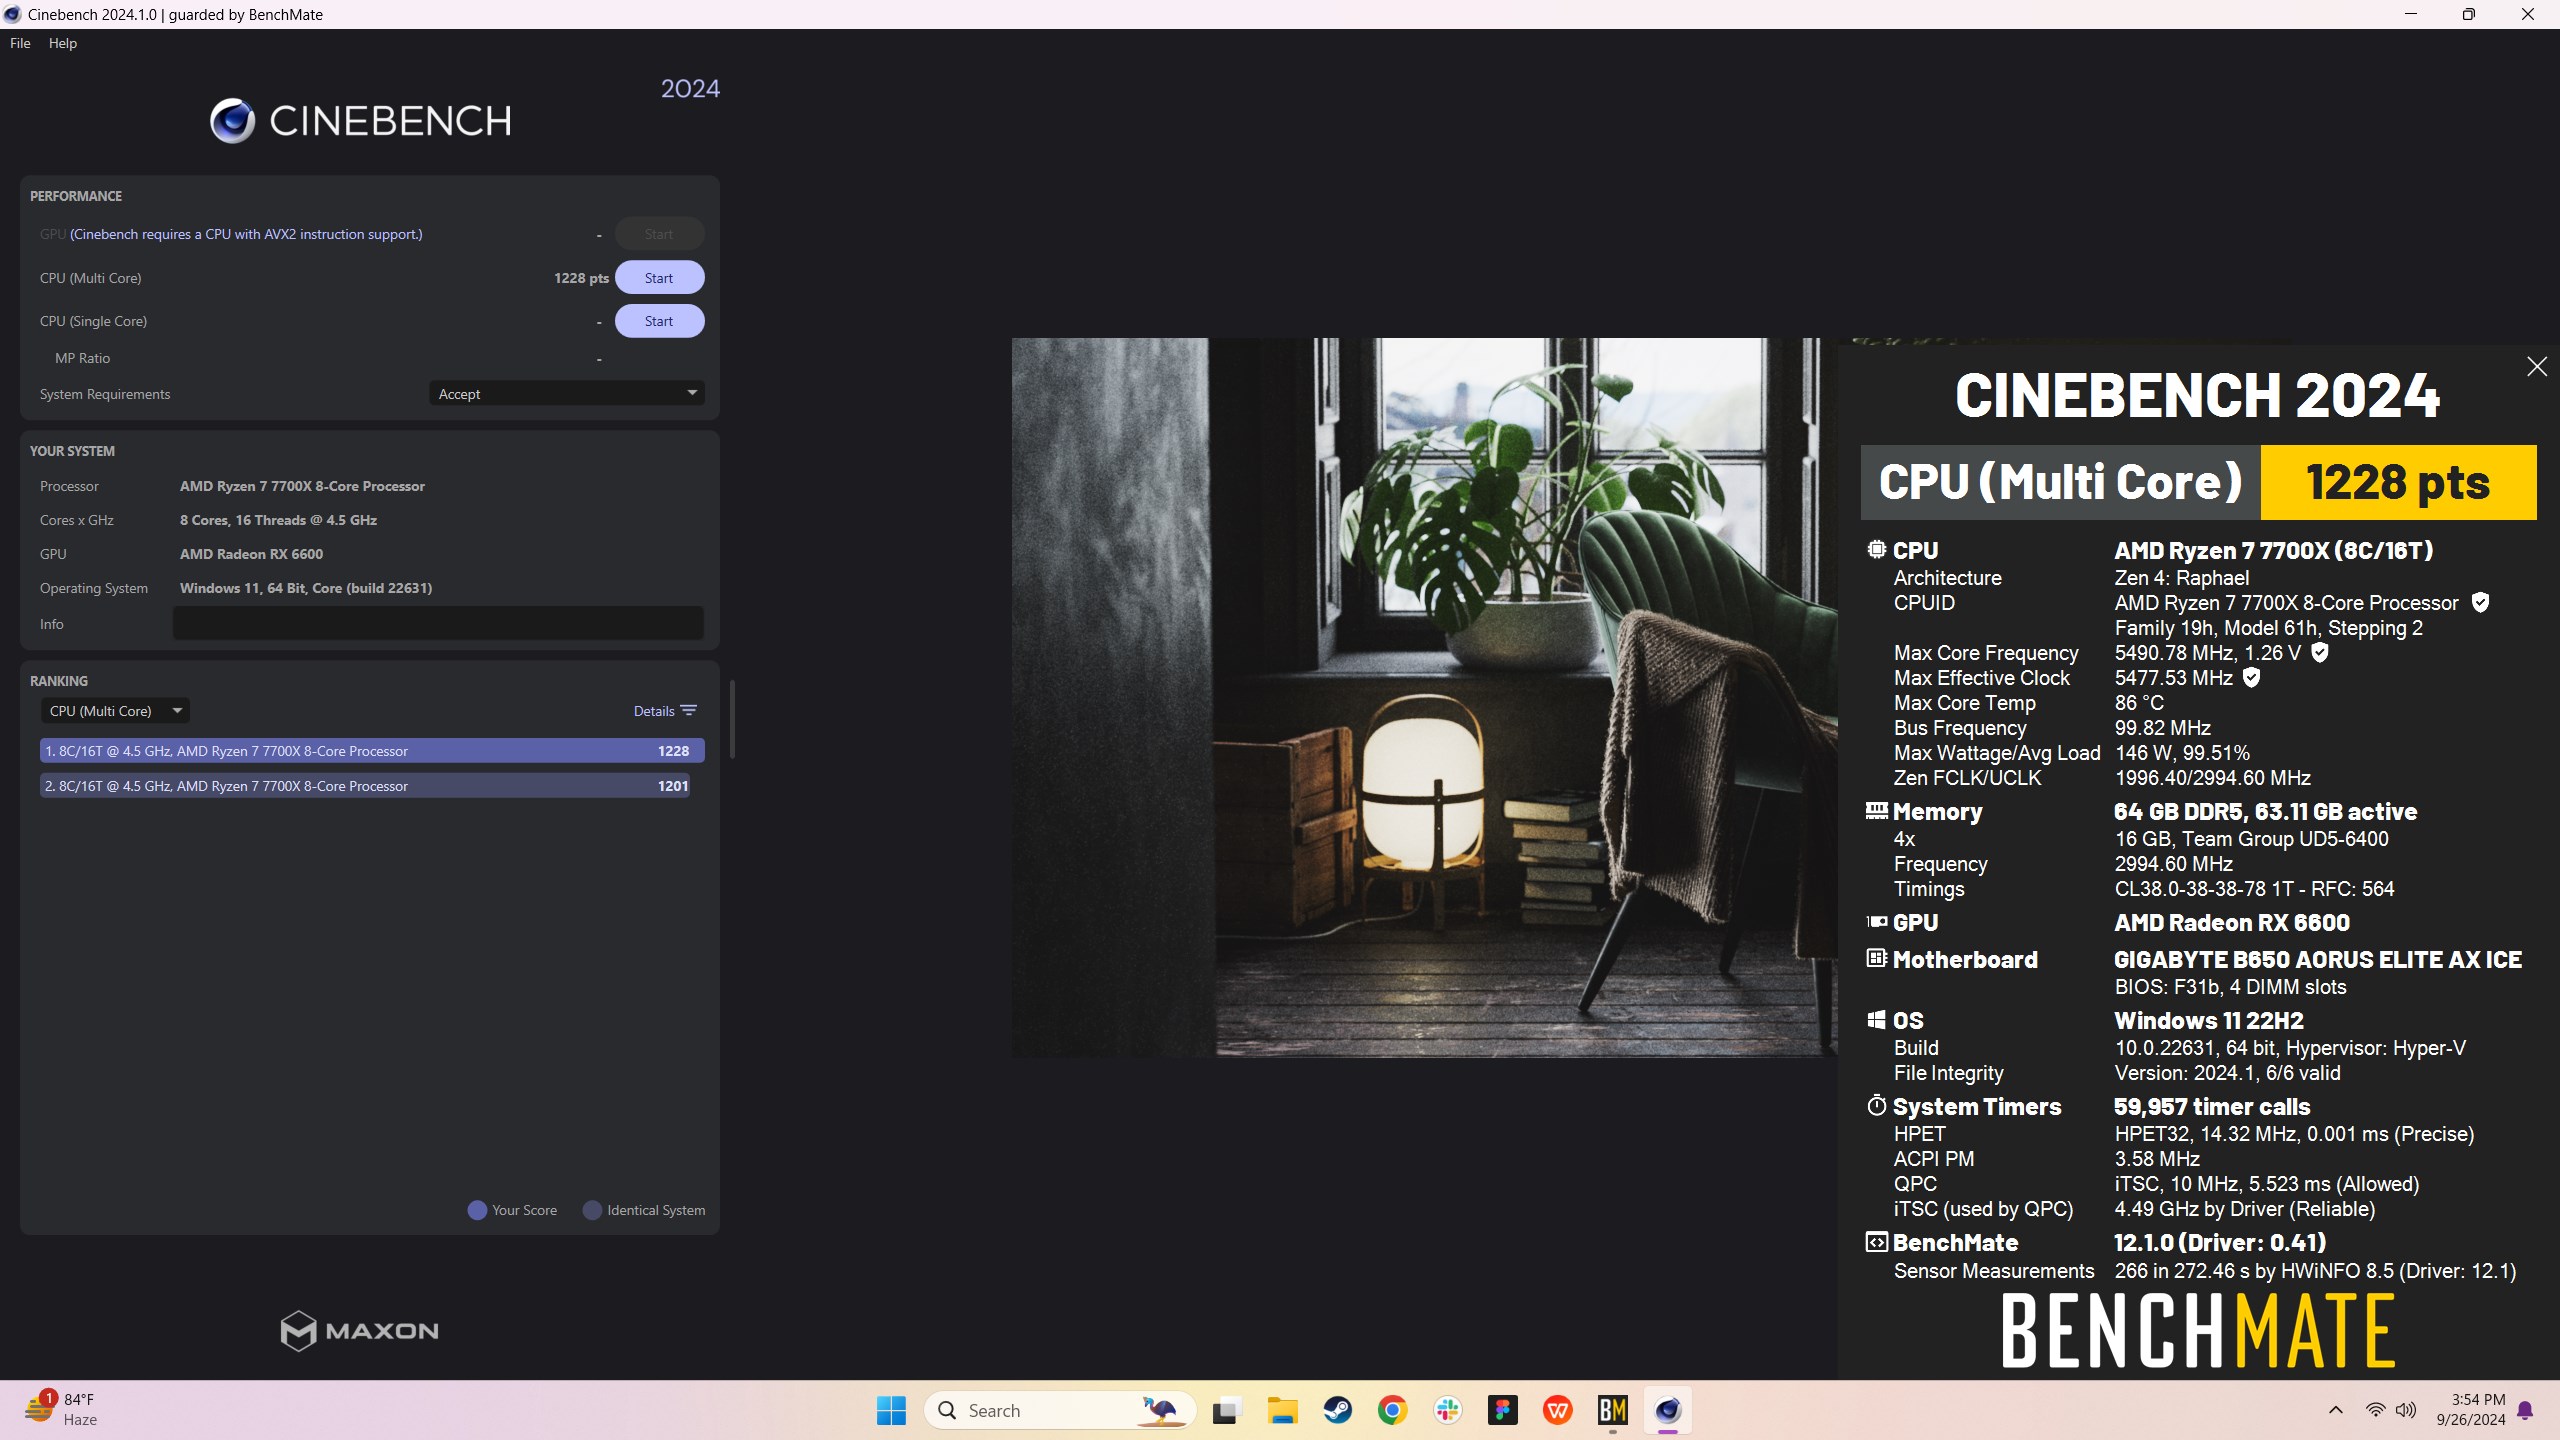Screen dimensions: 2560x1440
Task: Click the shield badge beside Max Effective Clock
Action: [2252, 677]
